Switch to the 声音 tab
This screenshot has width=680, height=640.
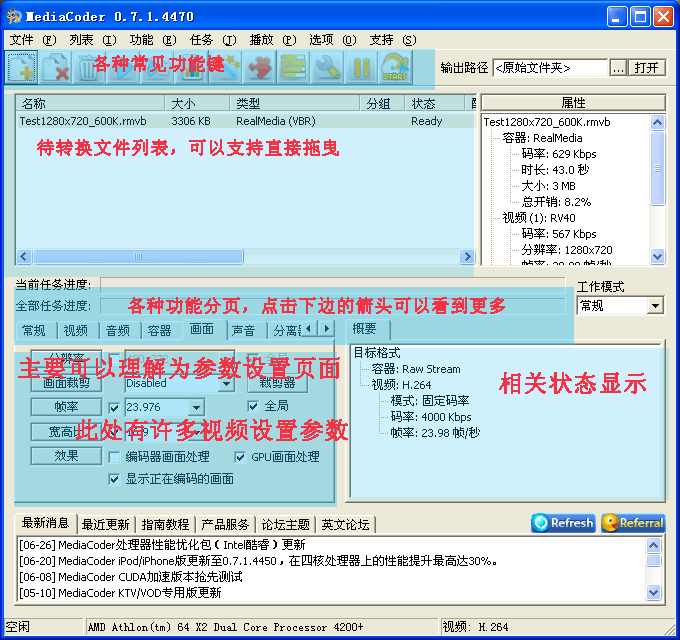point(243,331)
